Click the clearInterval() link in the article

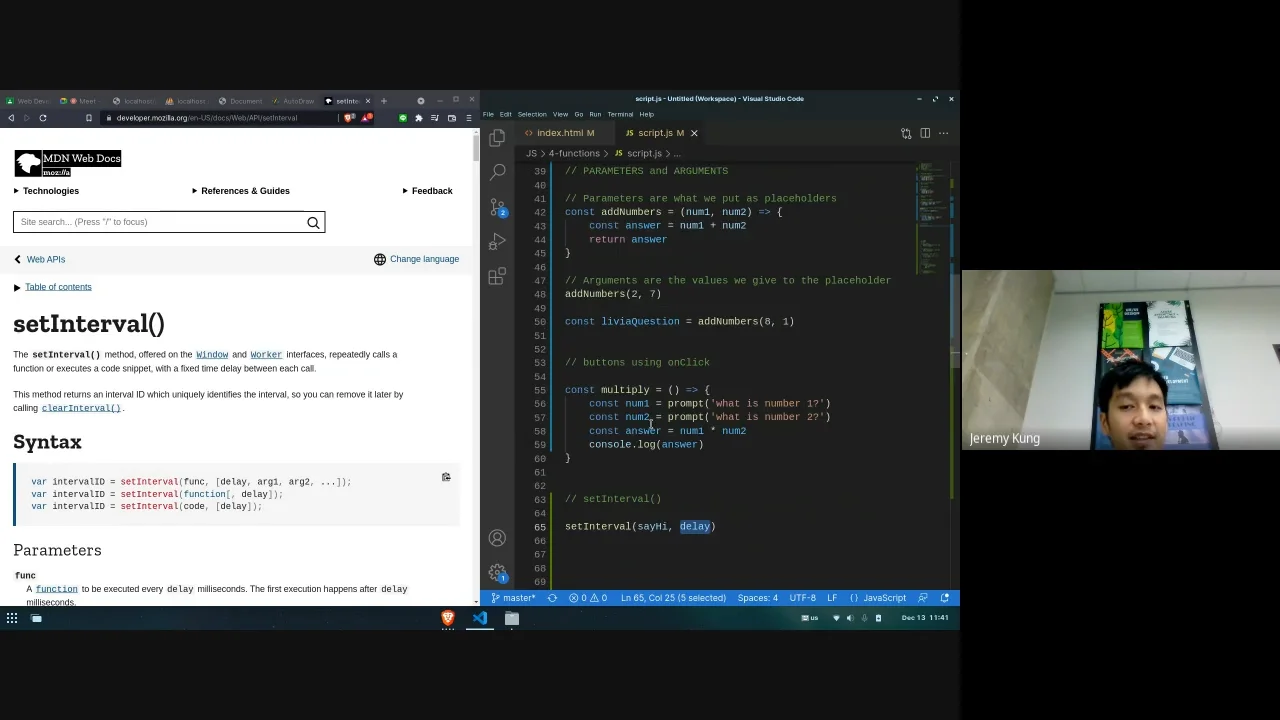pyautogui.click(x=81, y=408)
